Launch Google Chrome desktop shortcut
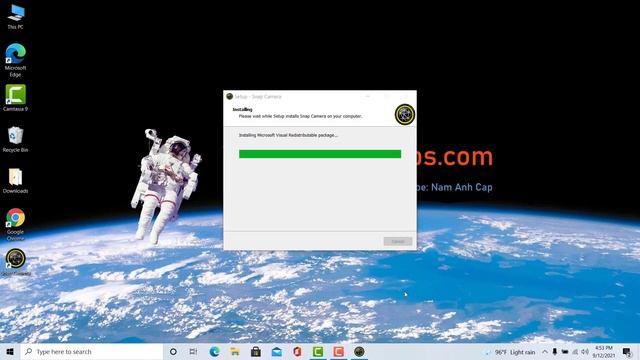Screen dimensions: 640x360 tap(16, 224)
